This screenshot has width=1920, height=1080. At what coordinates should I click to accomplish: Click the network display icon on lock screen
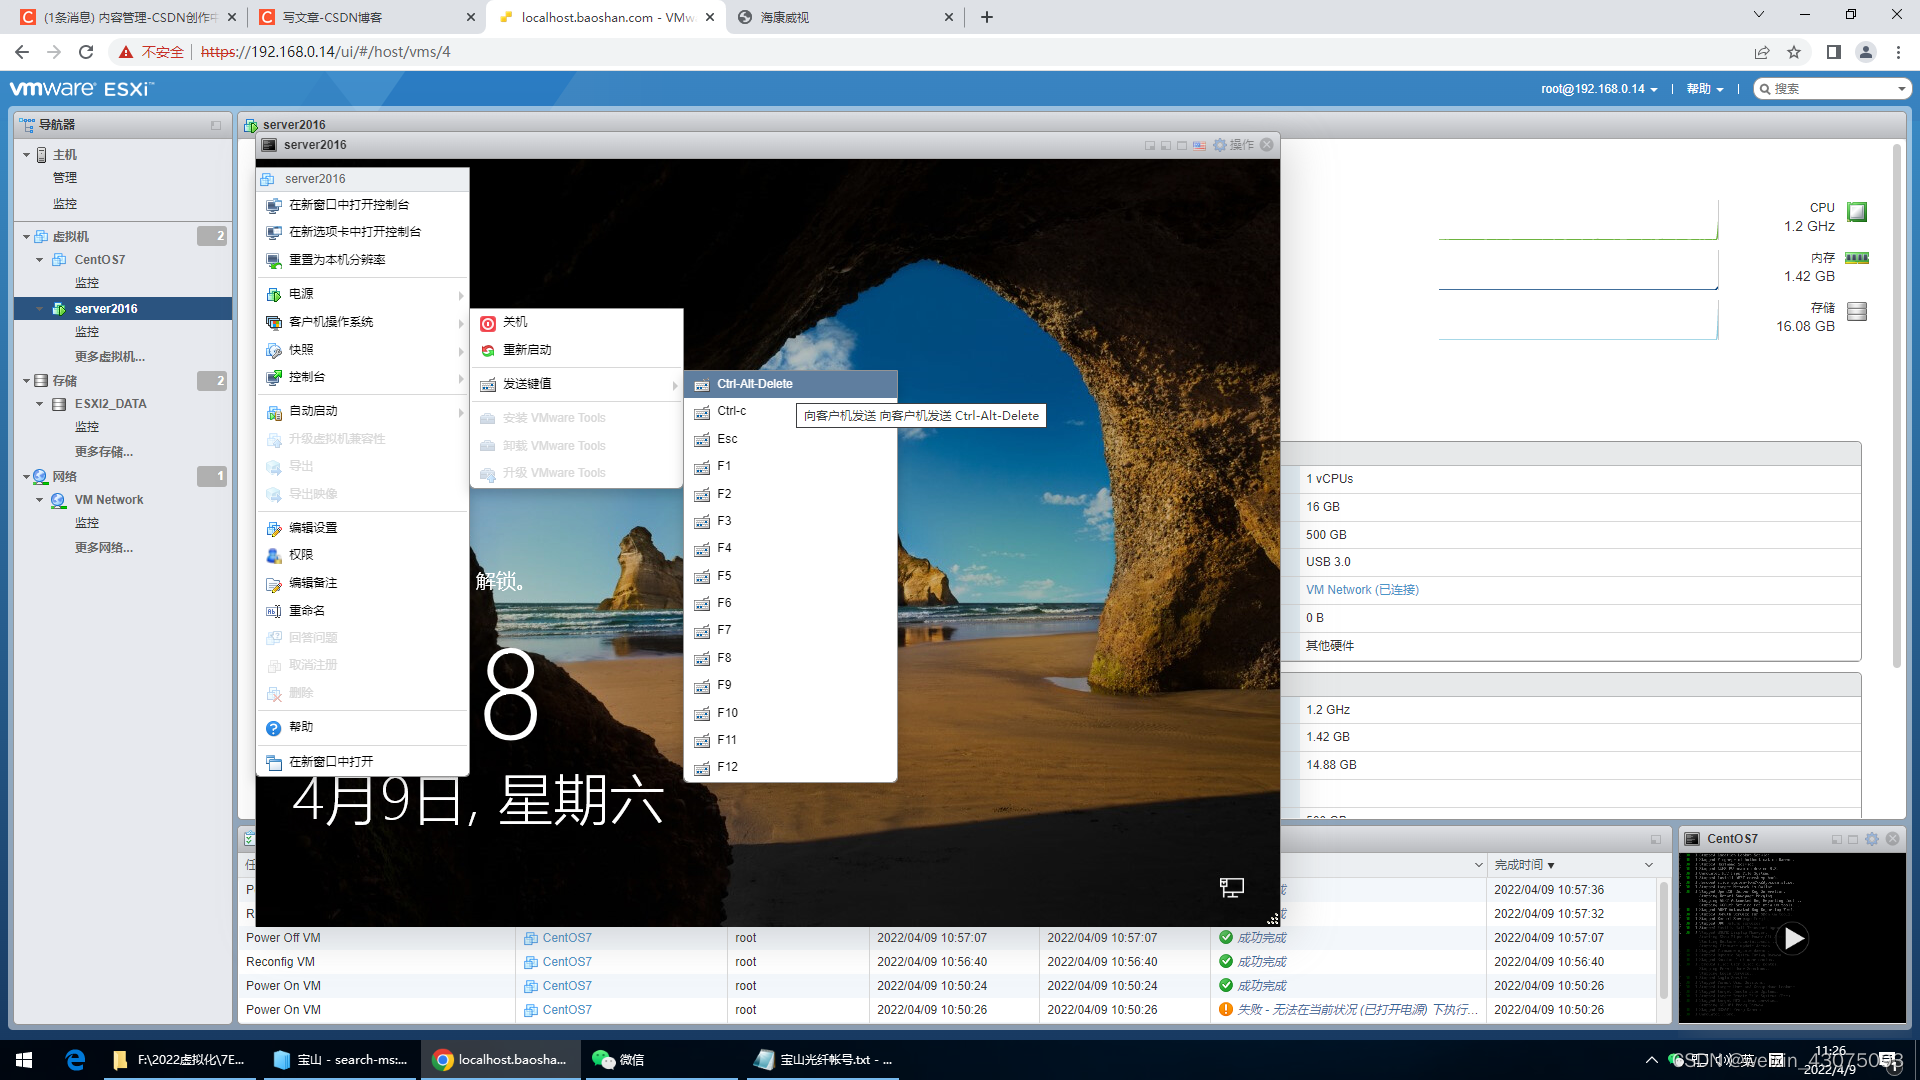coord(1231,887)
